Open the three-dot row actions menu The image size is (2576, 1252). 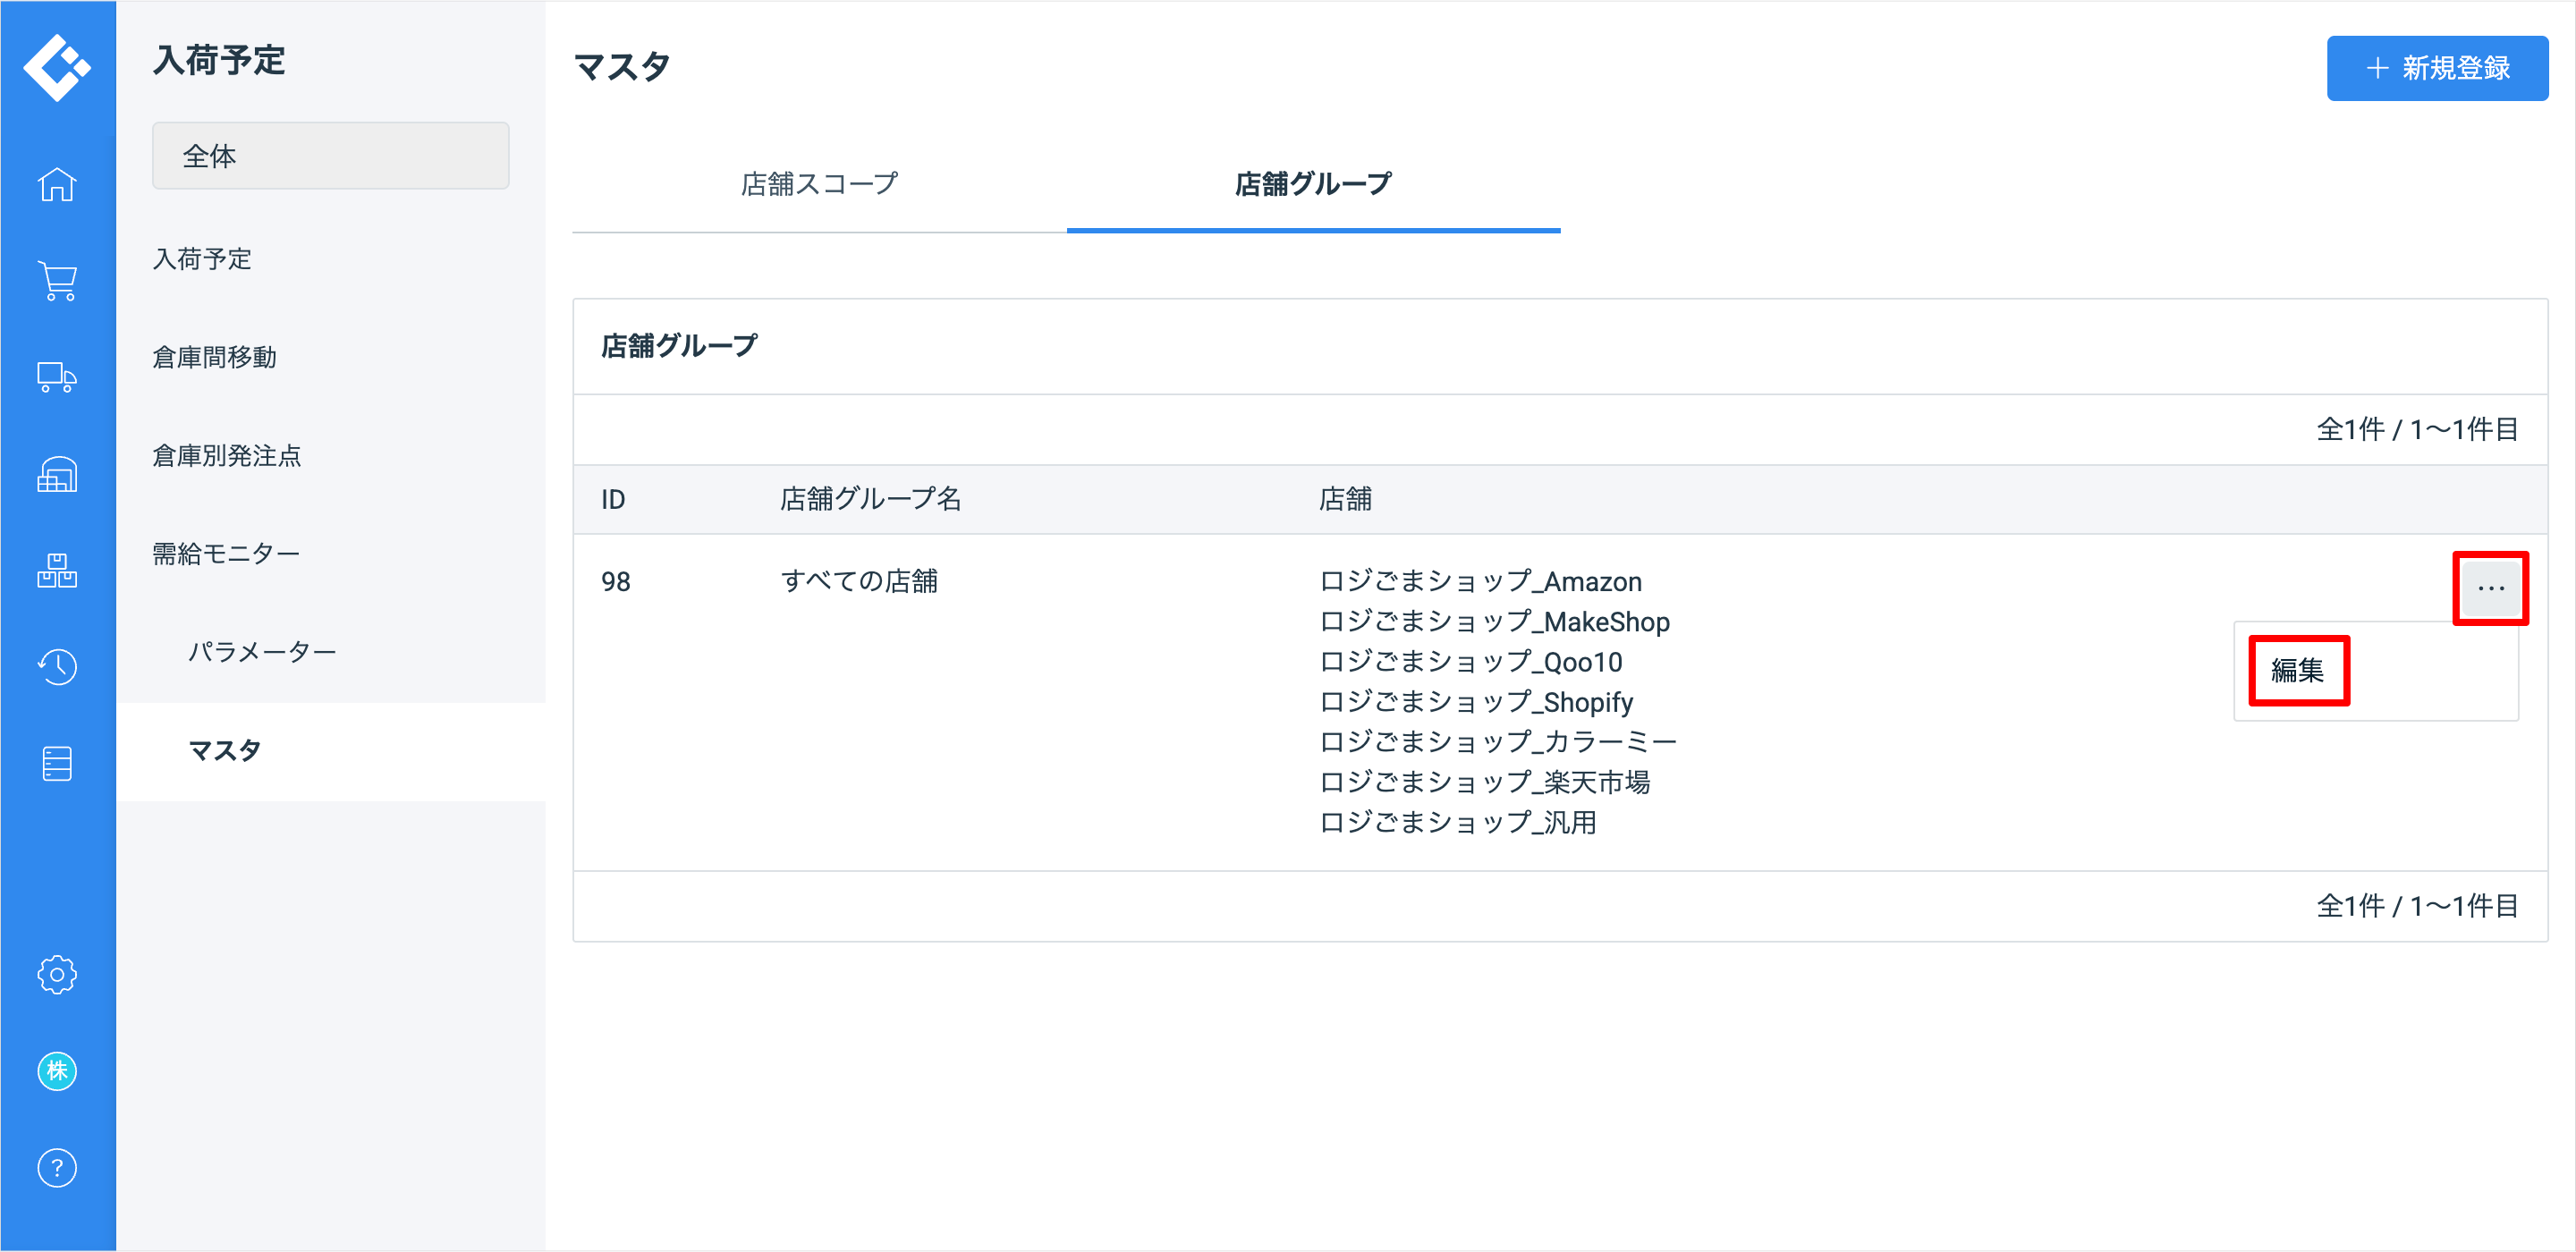tap(2490, 588)
